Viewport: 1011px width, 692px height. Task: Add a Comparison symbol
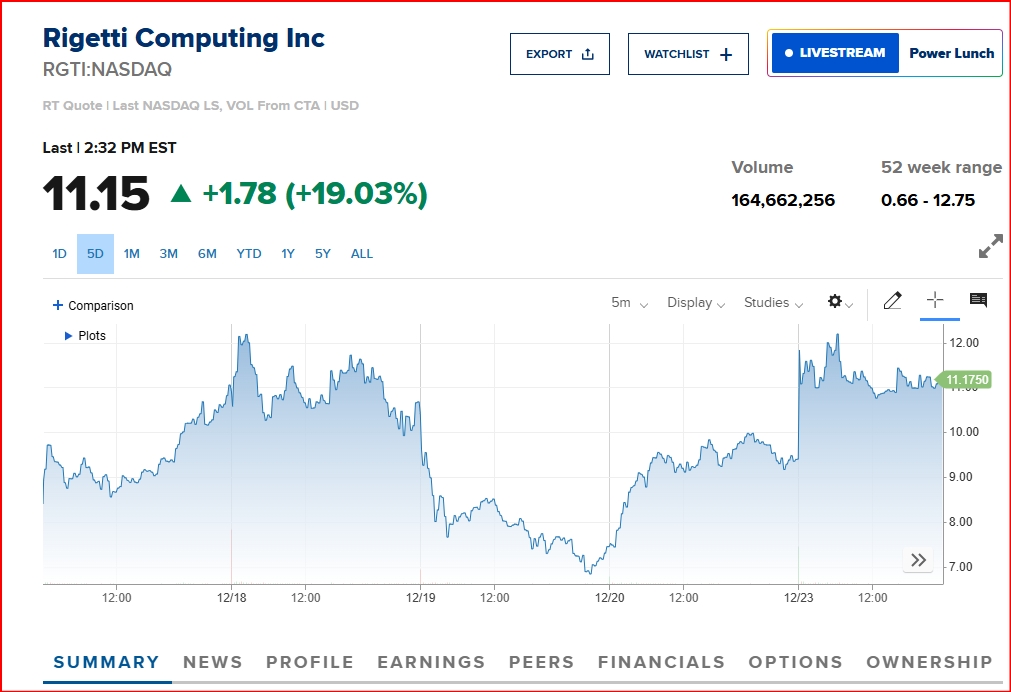[x=93, y=306]
